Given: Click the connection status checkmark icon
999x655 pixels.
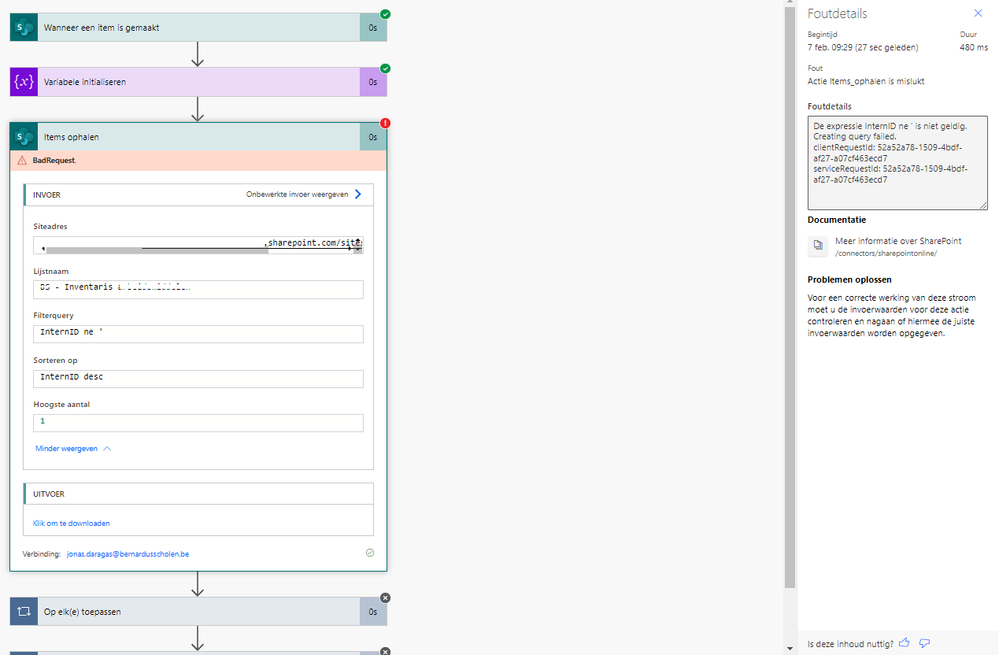Looking at the screenshot, I should click(x=370, y=553).
